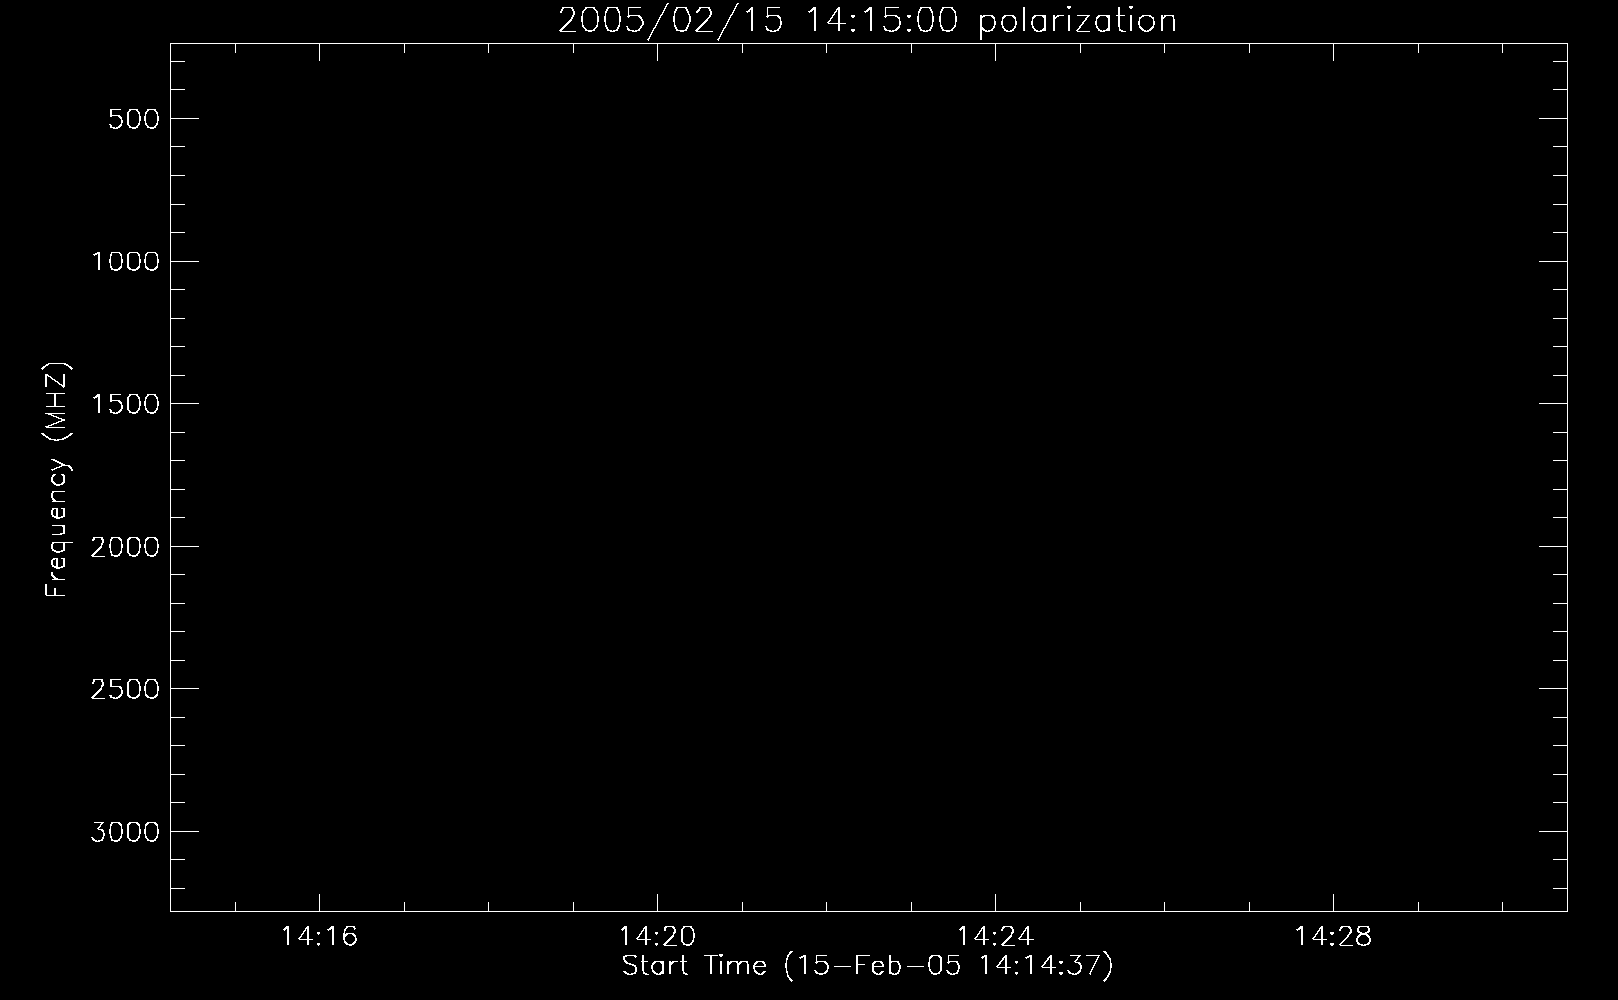Click the 14:16 time tick label
The height and width of the screenshot is (1000, 1618).
pyautogui.click(x=319, y=937)
